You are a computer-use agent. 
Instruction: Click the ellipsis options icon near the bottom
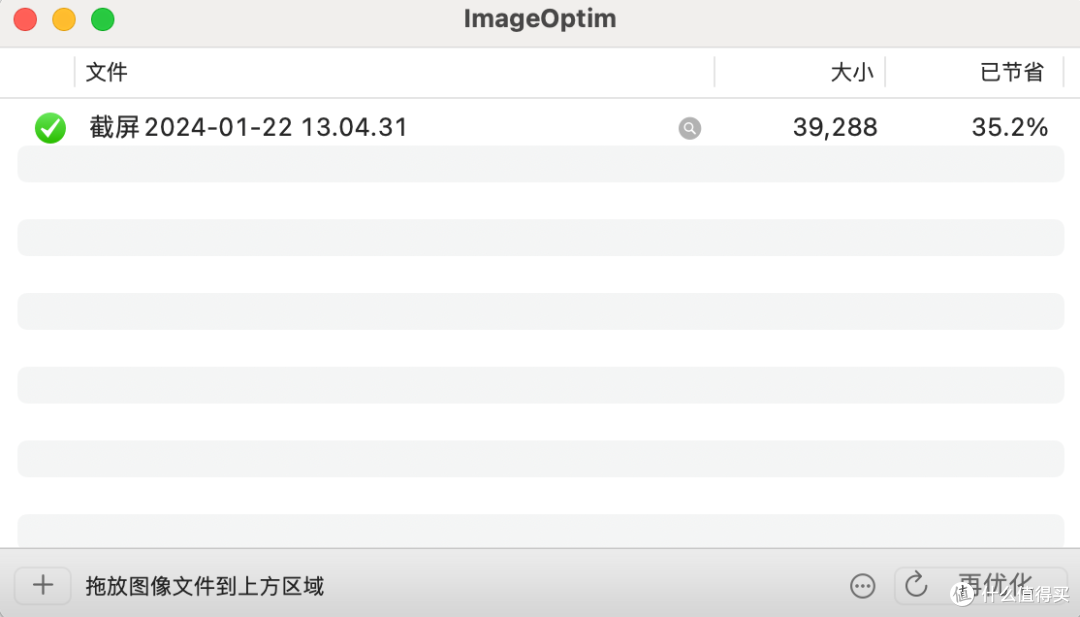[x=862, y=586]
